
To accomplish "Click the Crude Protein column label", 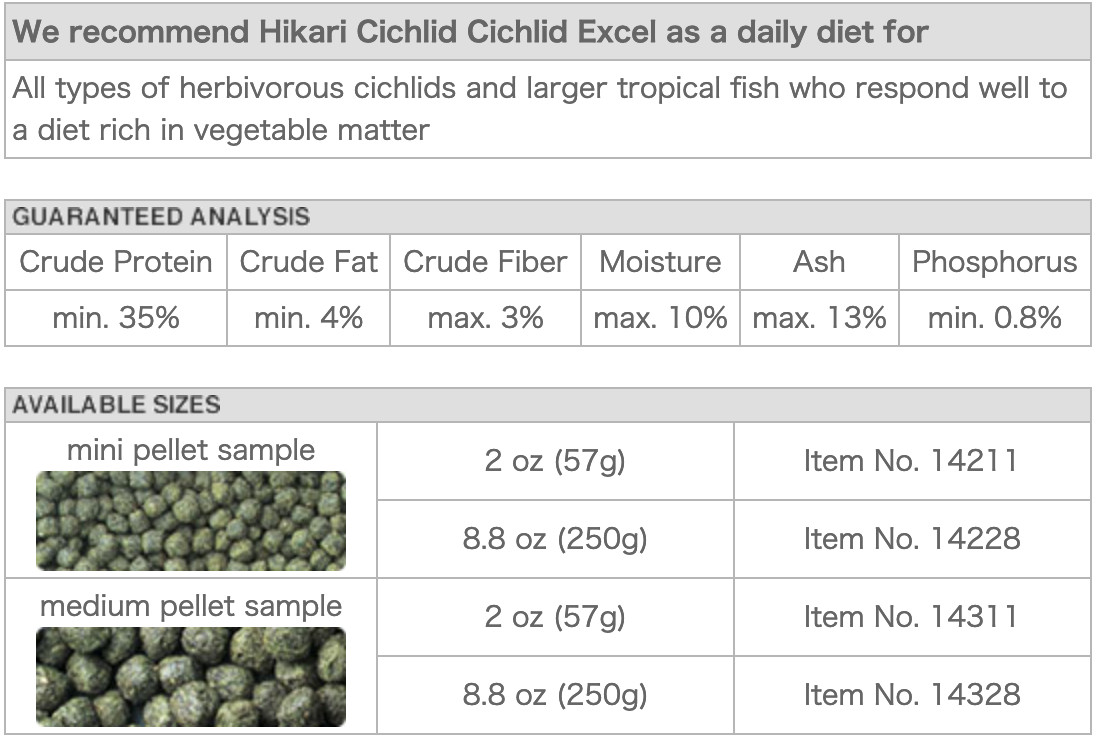I will (x=116, y=262).
